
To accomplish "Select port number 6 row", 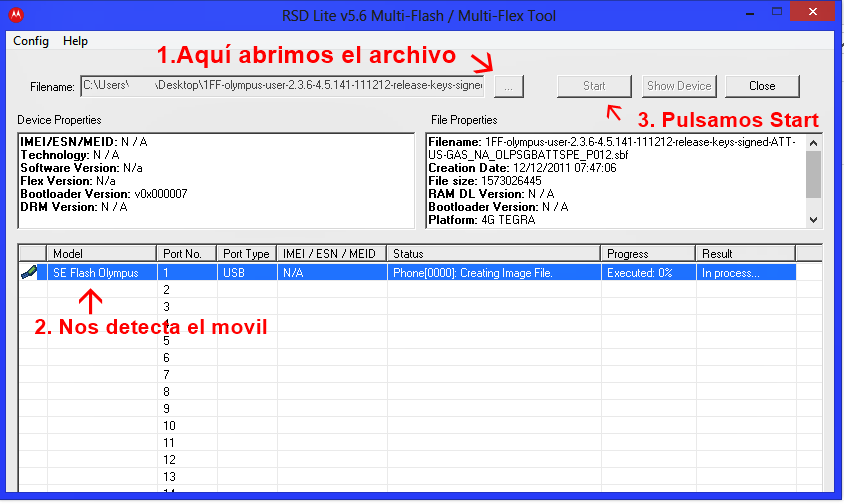I will [x=420, y=358].
